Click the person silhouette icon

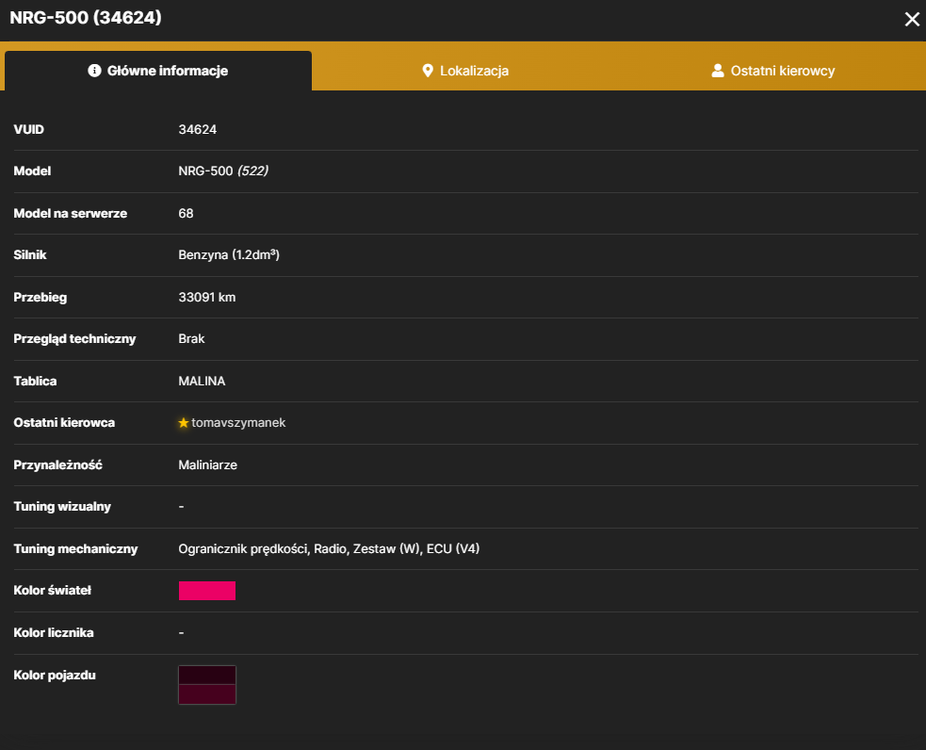click(x=718, y=71)
